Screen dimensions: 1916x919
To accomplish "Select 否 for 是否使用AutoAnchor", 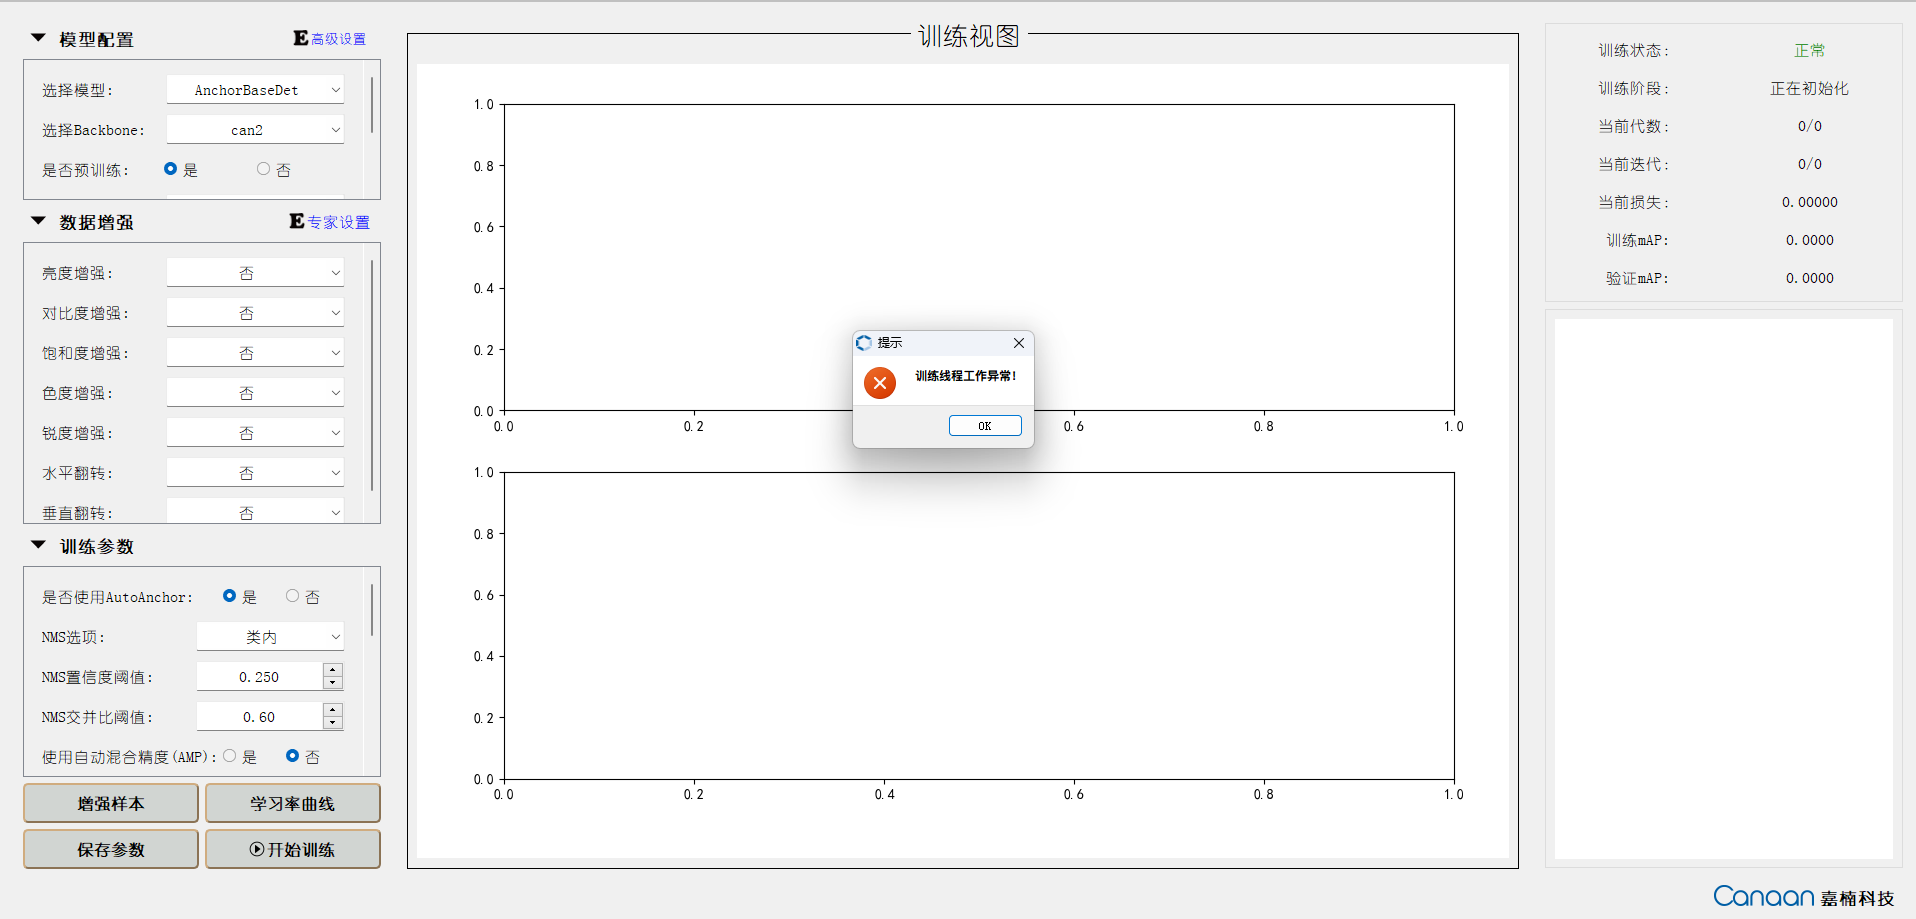I will [x=293, y=596].
